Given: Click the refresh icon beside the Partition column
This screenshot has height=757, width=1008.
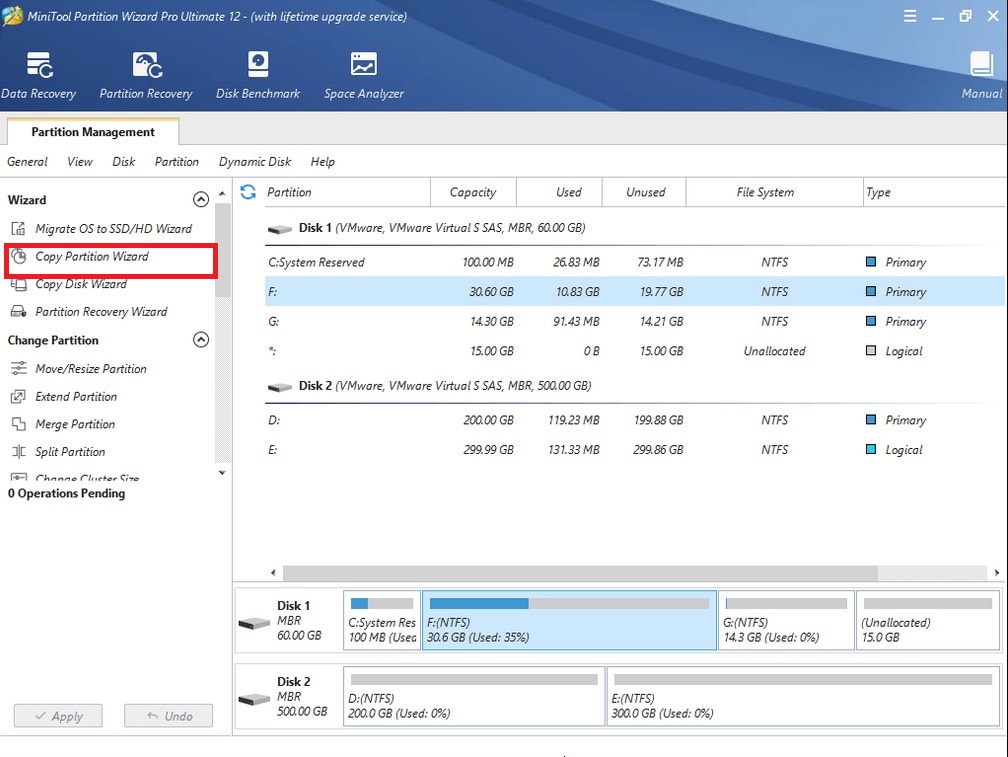Looking at the screenshot, I should [x=248, y=191].
